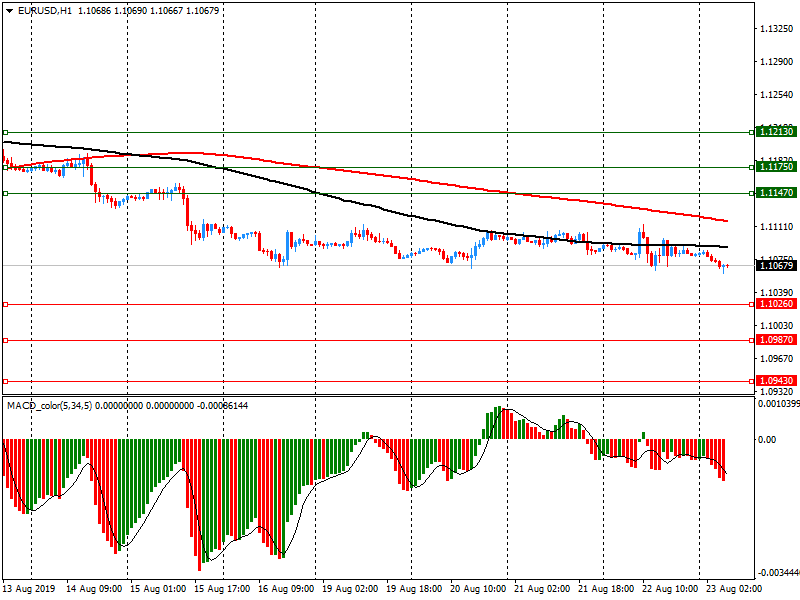Click the 1.10390 price axis label

[777, 293]
